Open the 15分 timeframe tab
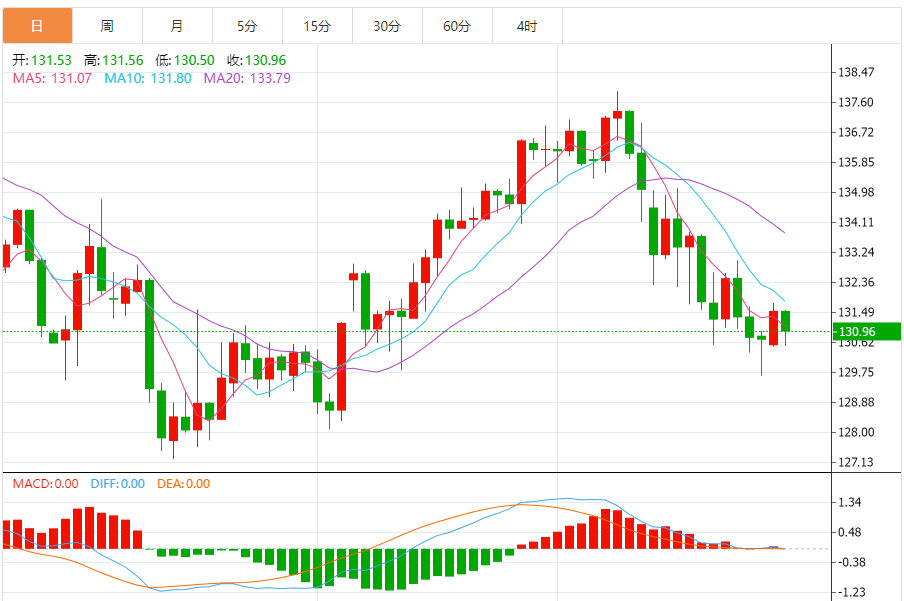This screenshot has height=601, width=904. point(318,26)
